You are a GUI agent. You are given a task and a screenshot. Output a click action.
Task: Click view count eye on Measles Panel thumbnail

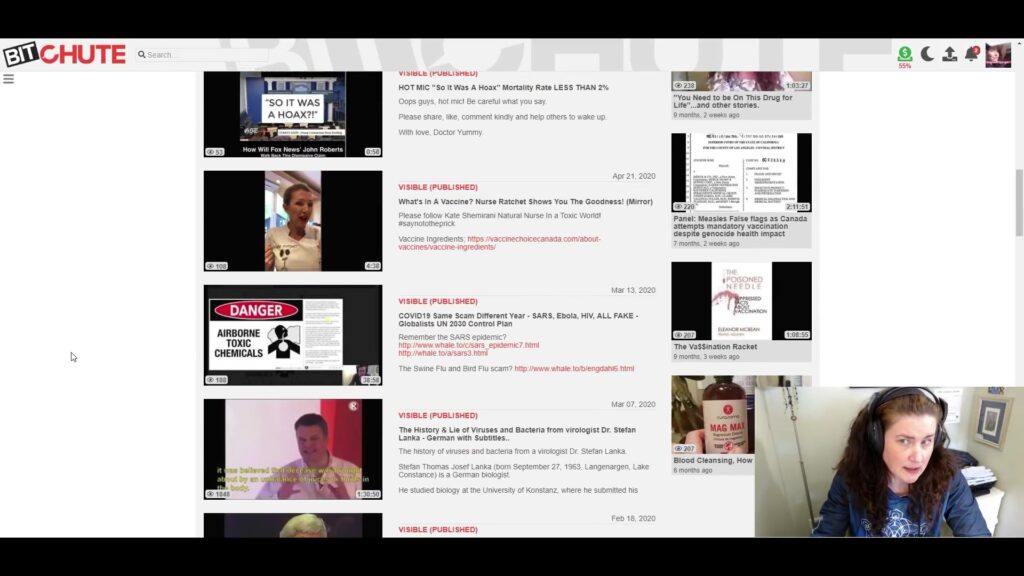tap(678, 206)
